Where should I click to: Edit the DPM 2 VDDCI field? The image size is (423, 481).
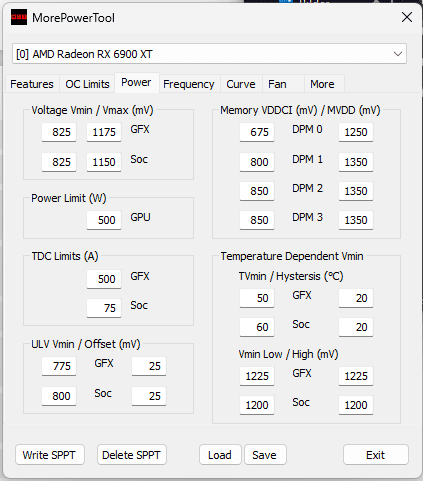click(257, 191)
